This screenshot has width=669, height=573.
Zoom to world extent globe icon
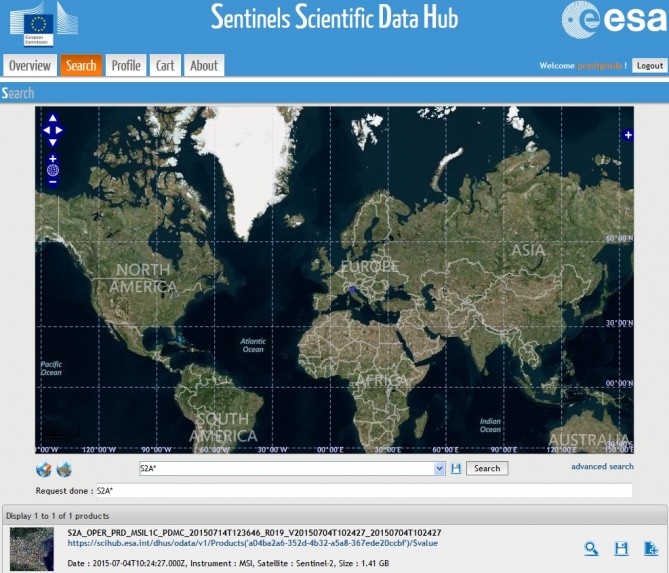[52, 170]
